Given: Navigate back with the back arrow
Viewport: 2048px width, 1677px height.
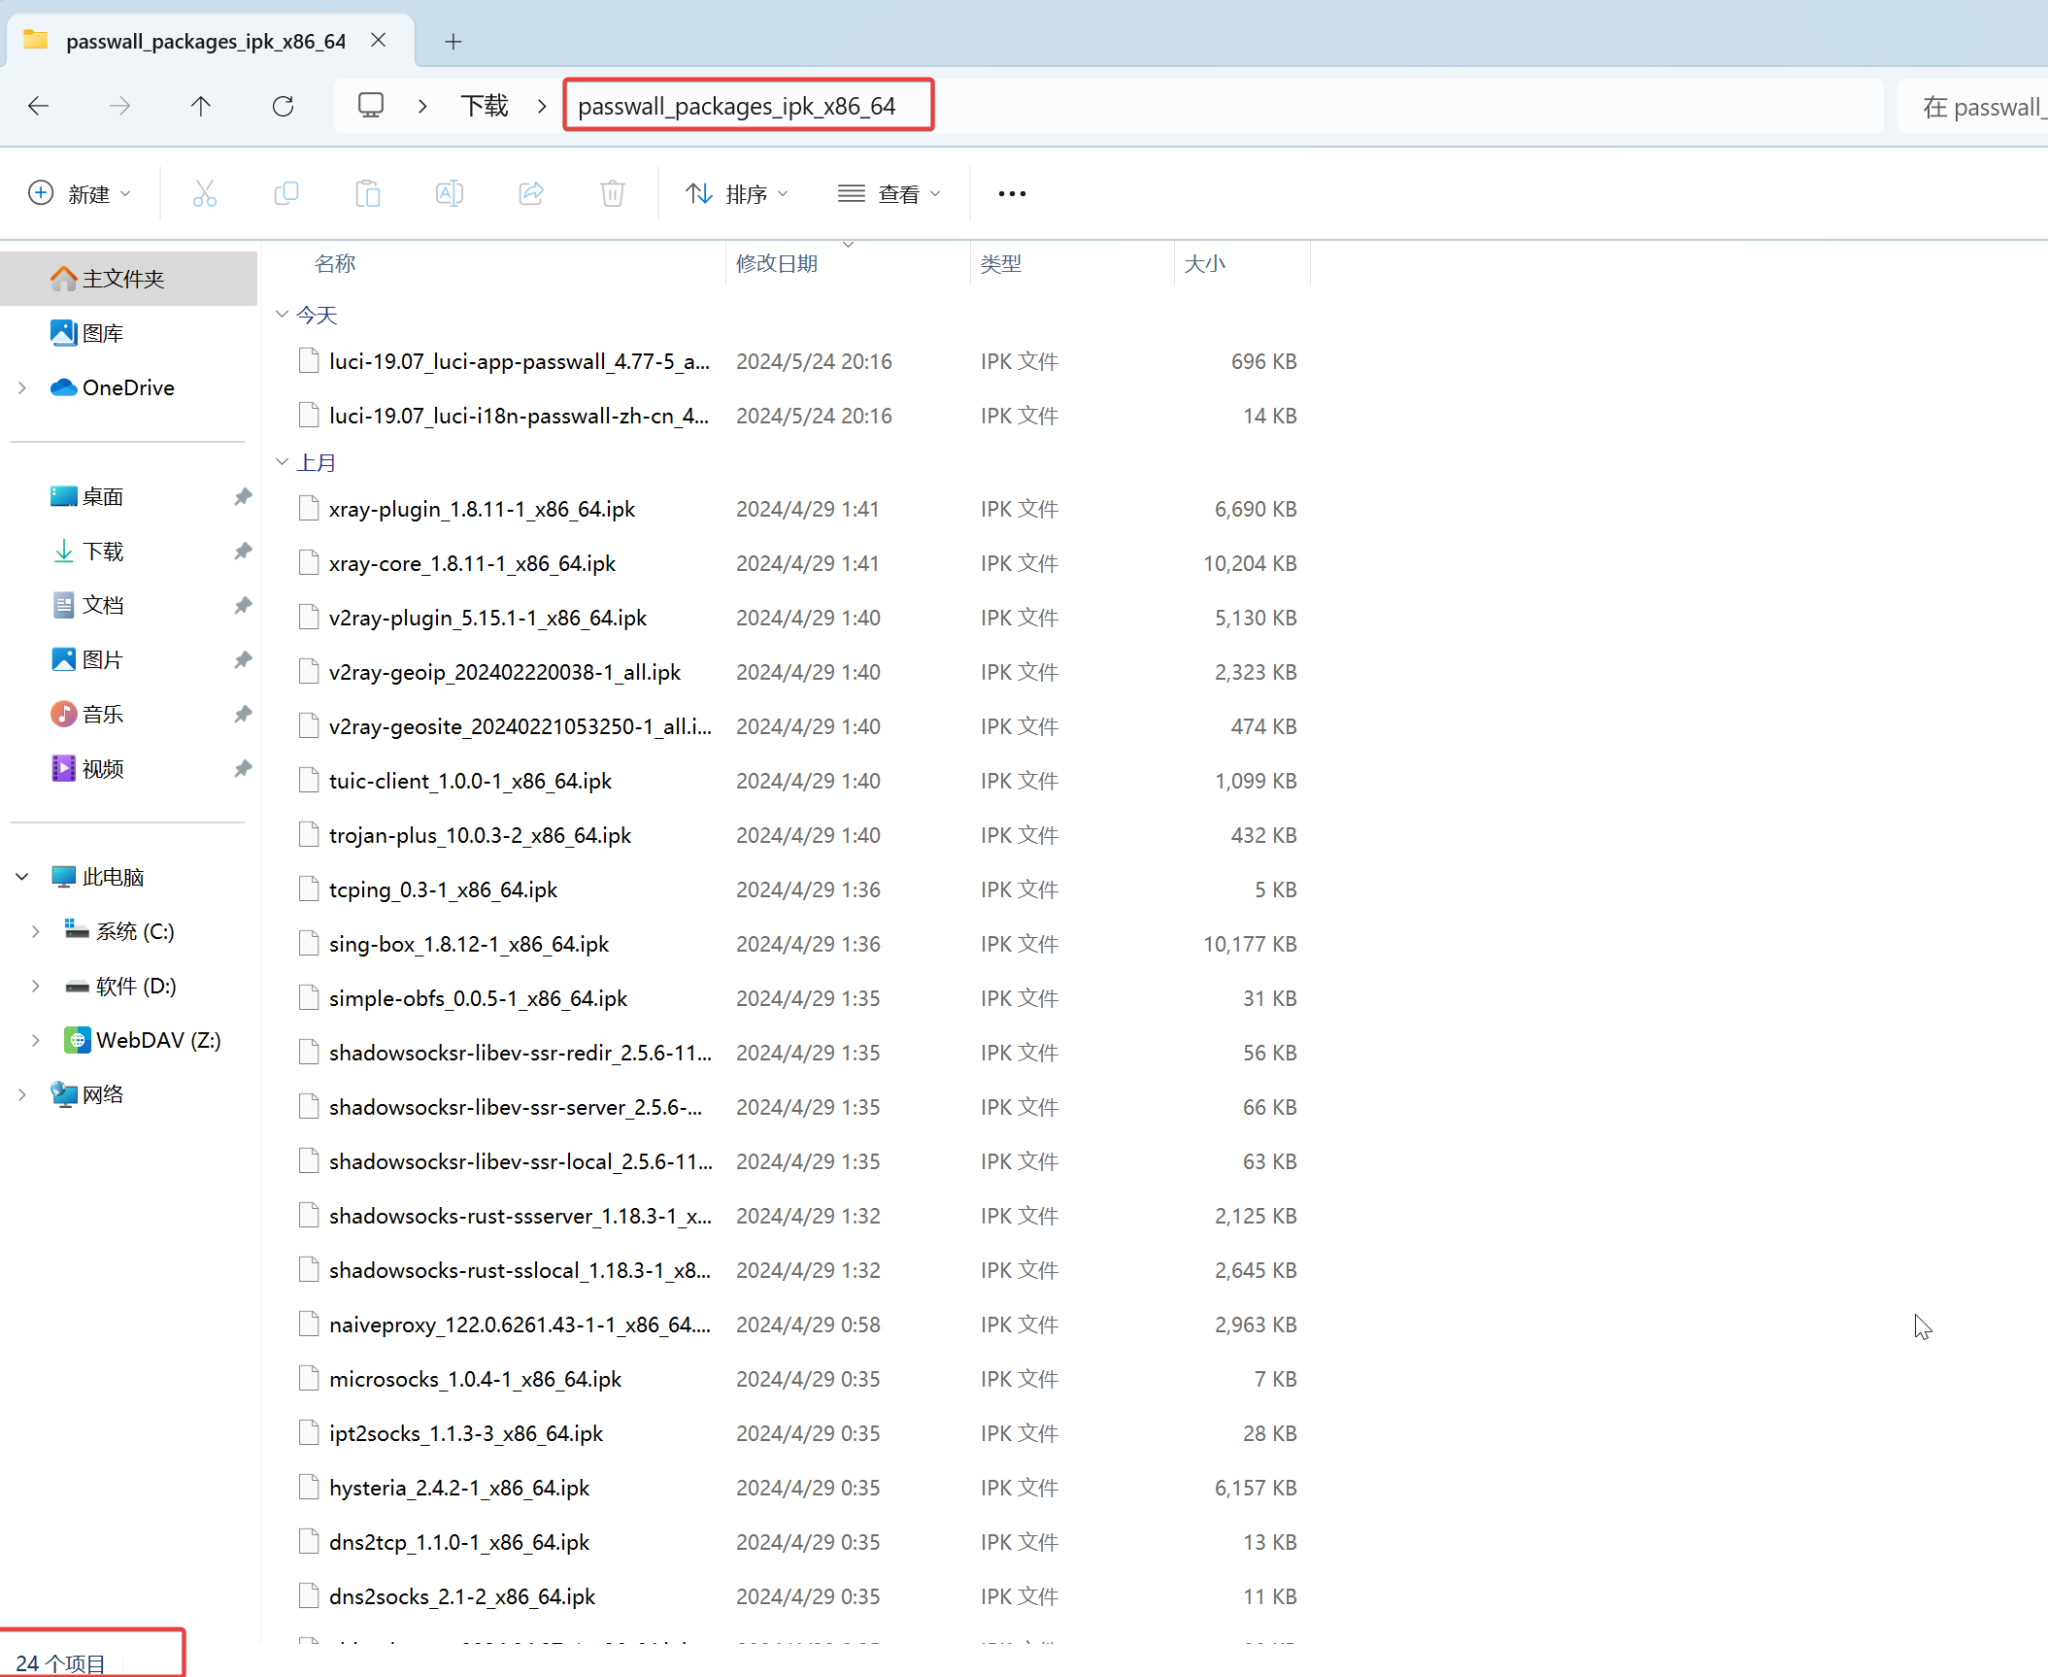Looking at the screenshot, I should click(x=39, y=106).
